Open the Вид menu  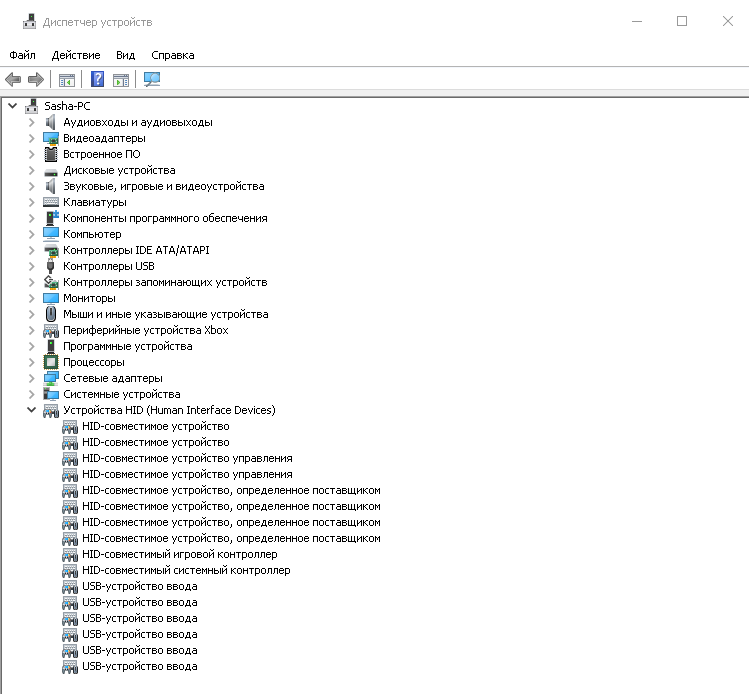pyautogui.click(x=126, y=55)
